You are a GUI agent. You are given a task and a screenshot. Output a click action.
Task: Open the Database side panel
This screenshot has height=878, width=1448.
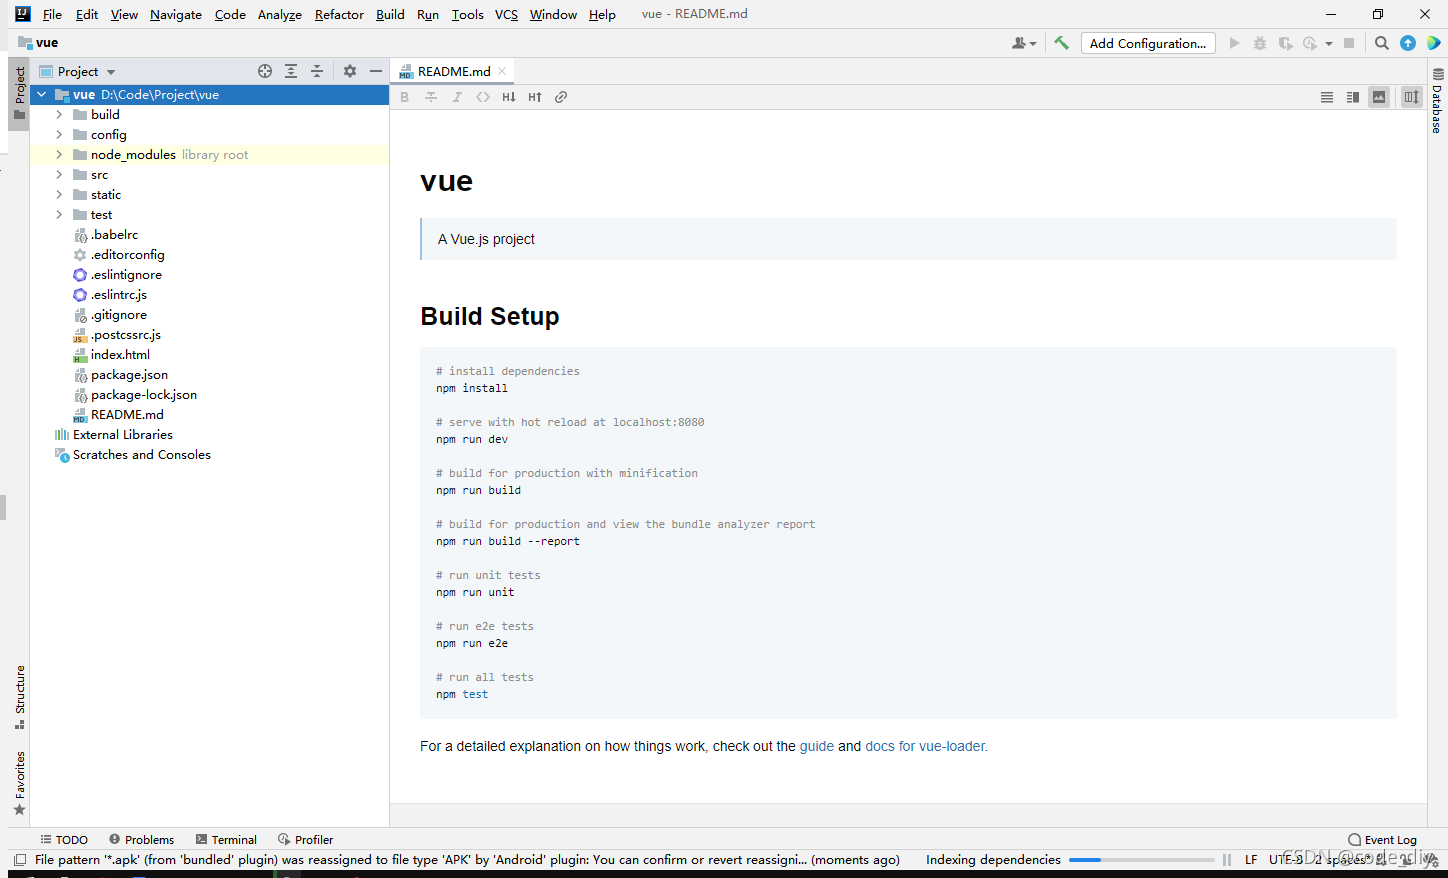1438,101
